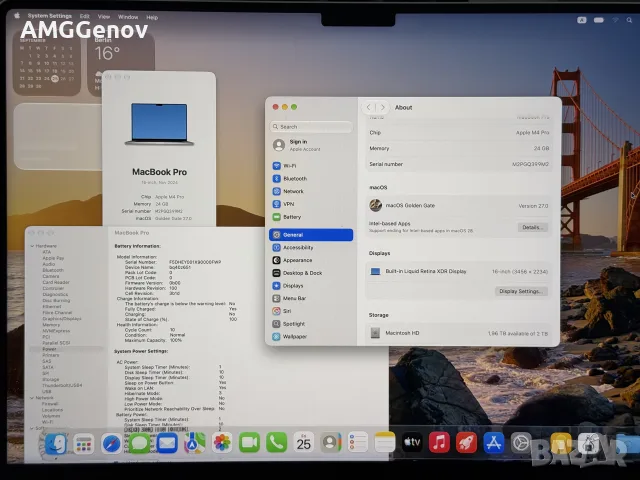Viewport: 640px width, 480px height.
Task: Select Apple Pay in the System Information tree
Action: [x=53, y=258]
